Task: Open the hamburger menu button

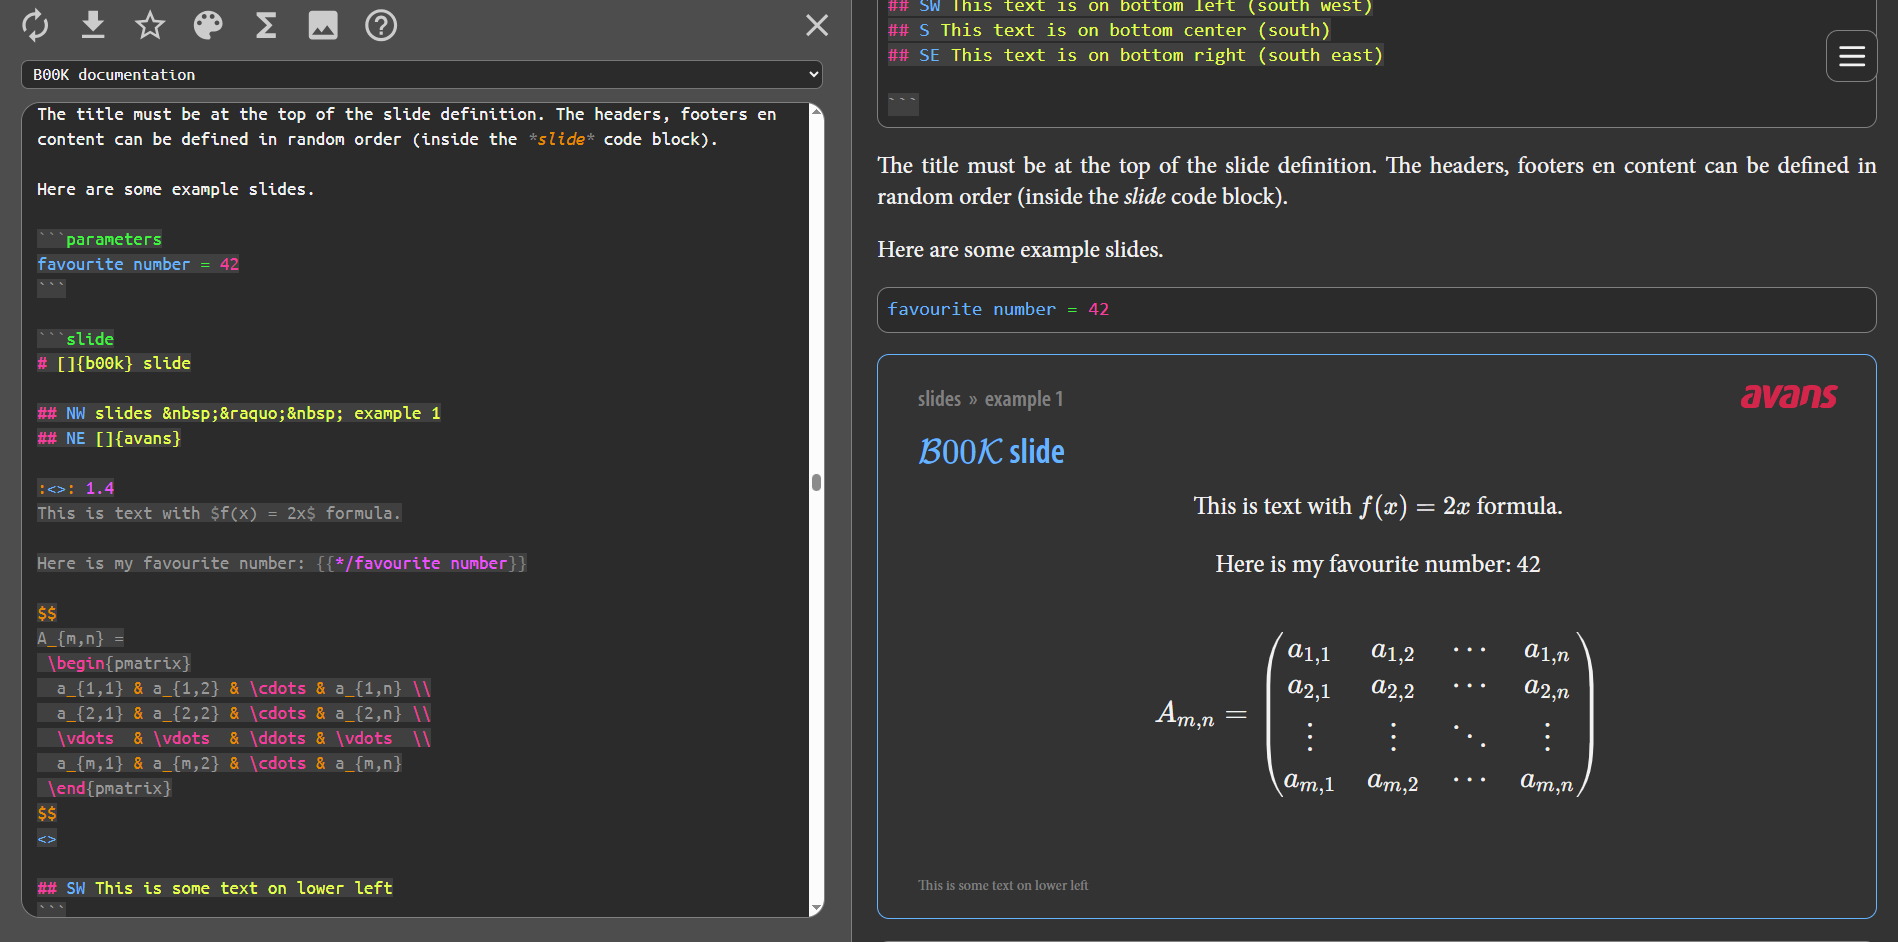Action: [x=1851, y=56]
